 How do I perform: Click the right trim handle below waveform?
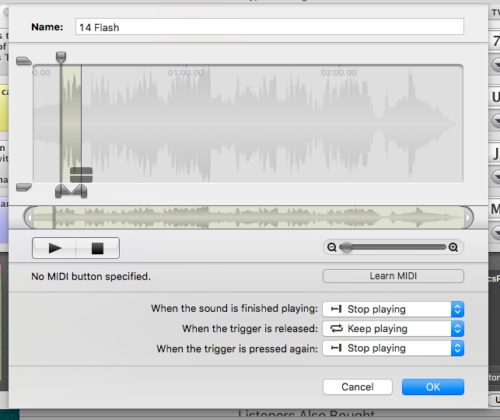click(x=79, y=191)
